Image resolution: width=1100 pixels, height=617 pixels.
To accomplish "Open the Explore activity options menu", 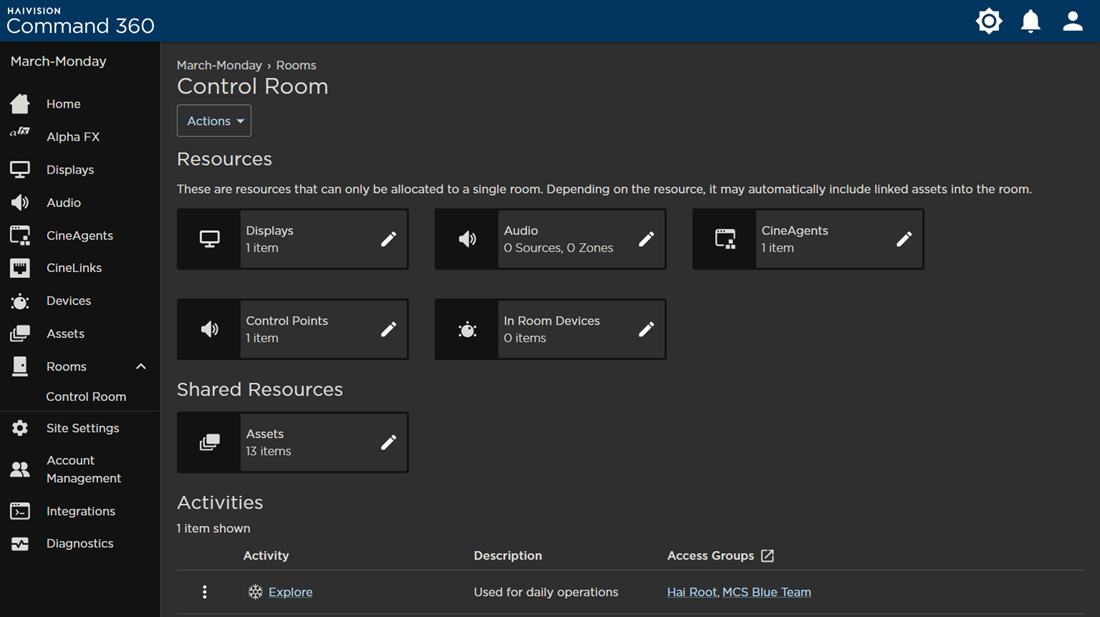I will point(204,592).
